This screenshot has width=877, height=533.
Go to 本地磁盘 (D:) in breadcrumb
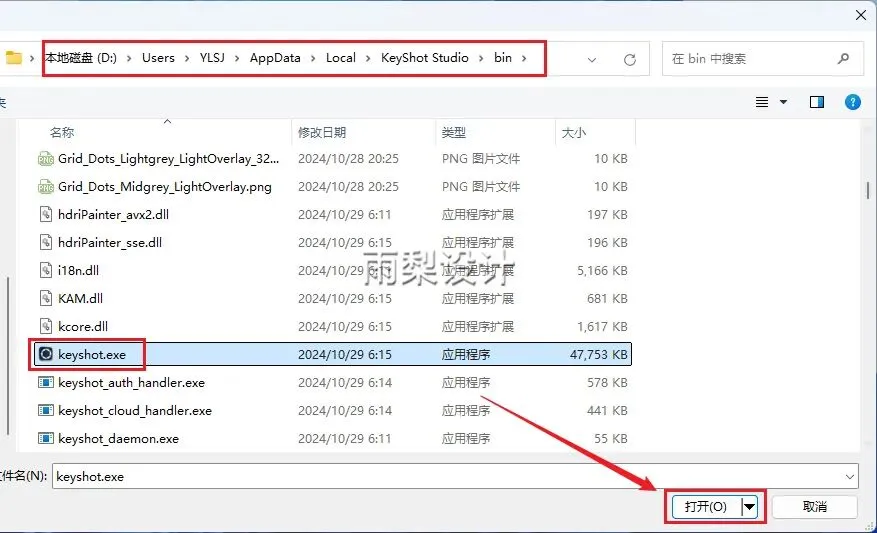[81, 58]
